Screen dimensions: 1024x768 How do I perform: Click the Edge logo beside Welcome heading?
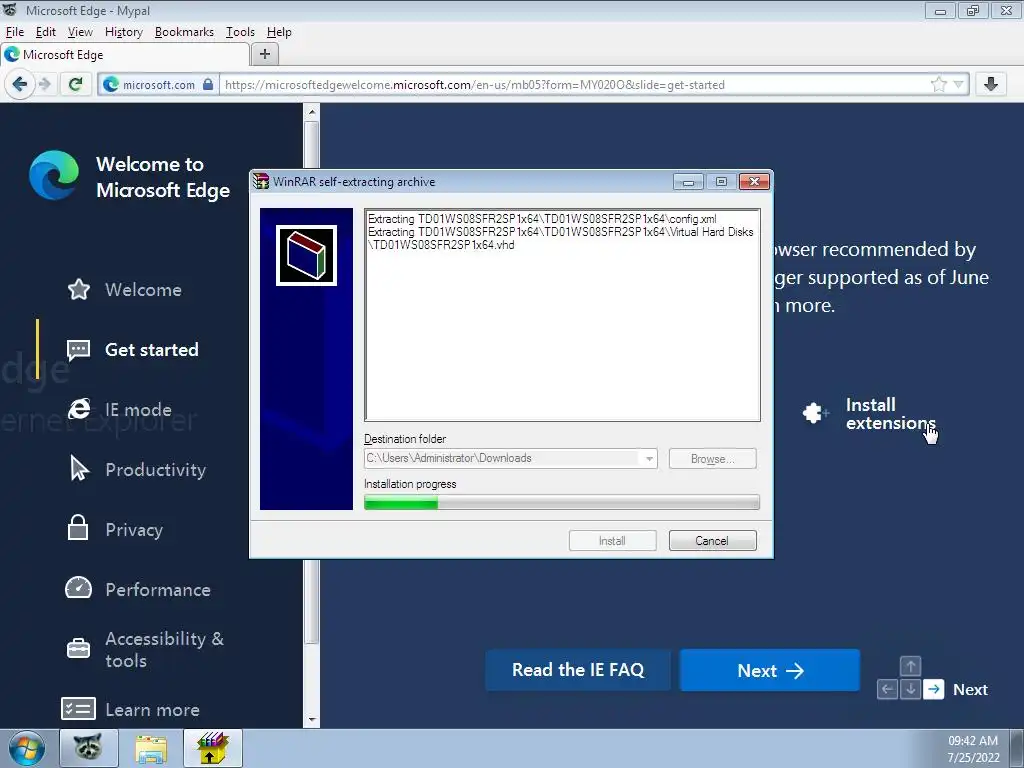coord(54,175)
